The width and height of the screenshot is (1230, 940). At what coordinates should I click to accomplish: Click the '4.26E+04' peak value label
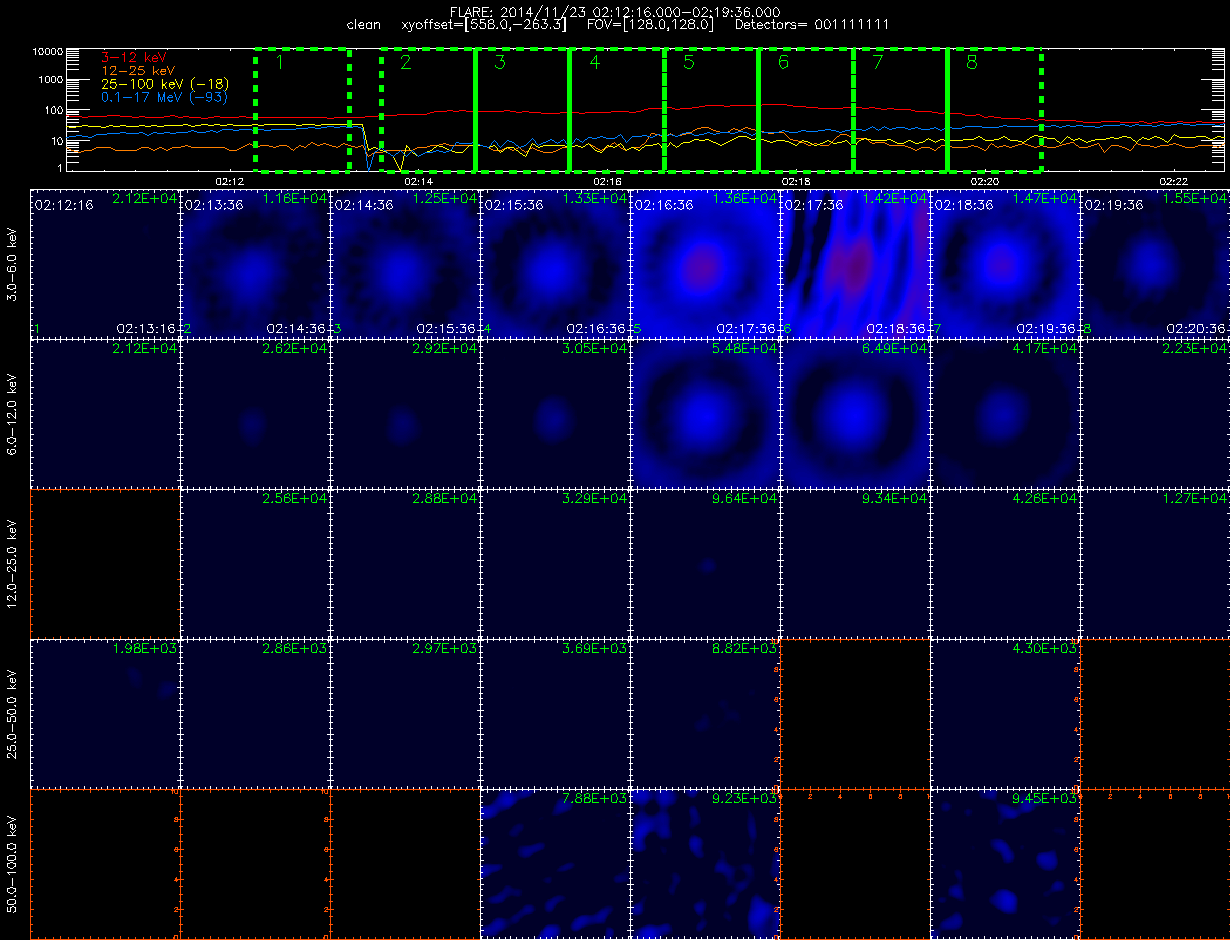(x=1045, y=499)
